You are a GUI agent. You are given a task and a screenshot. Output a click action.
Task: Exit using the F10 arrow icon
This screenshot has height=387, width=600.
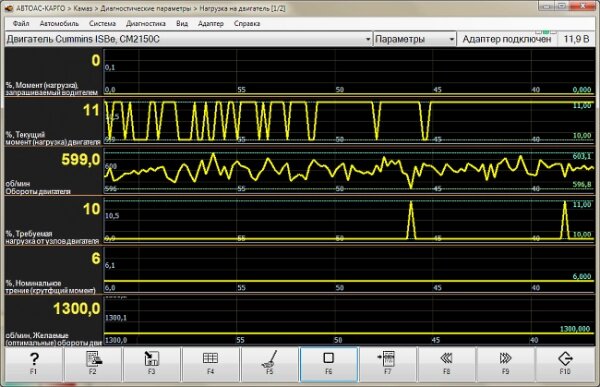click(x=565, y=364)
